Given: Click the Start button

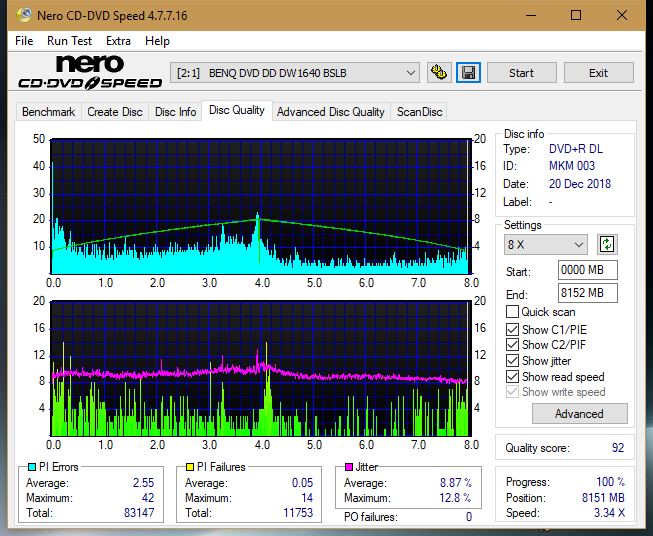Looking at the screenshot, I should pos(521,73).
